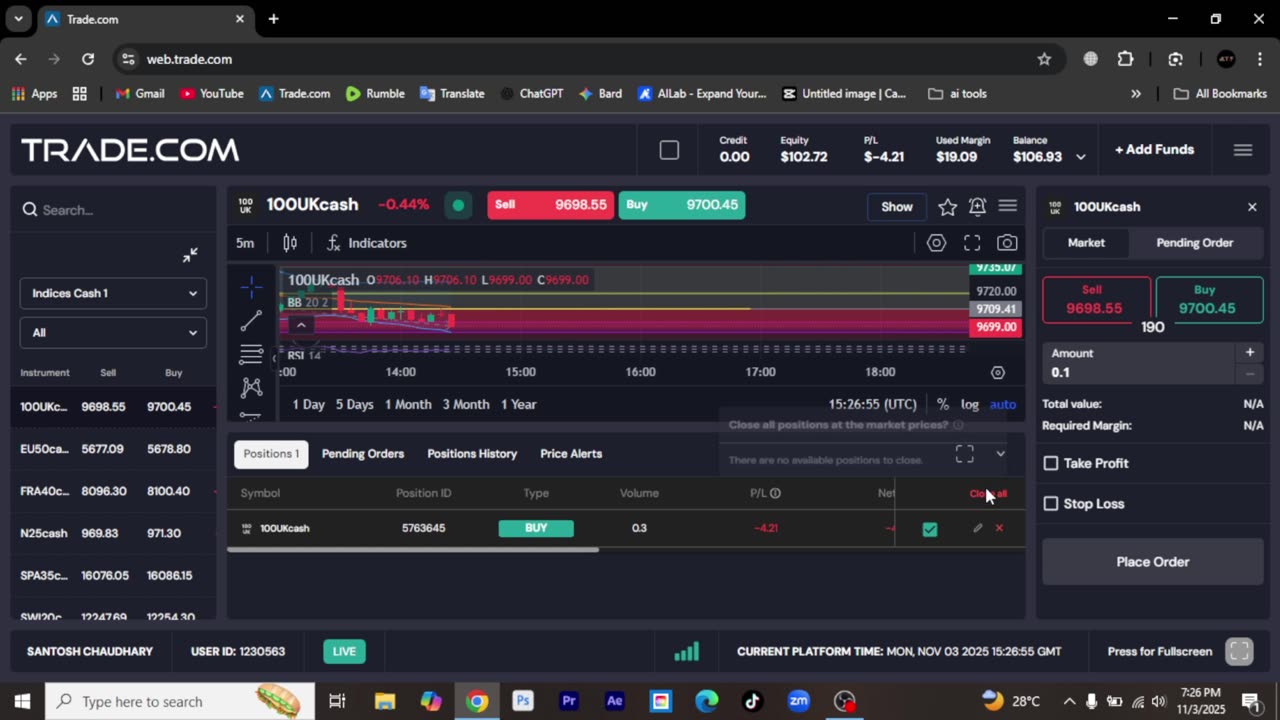
Task: Click Close all positions link
Action: click(x=988, y=493)
